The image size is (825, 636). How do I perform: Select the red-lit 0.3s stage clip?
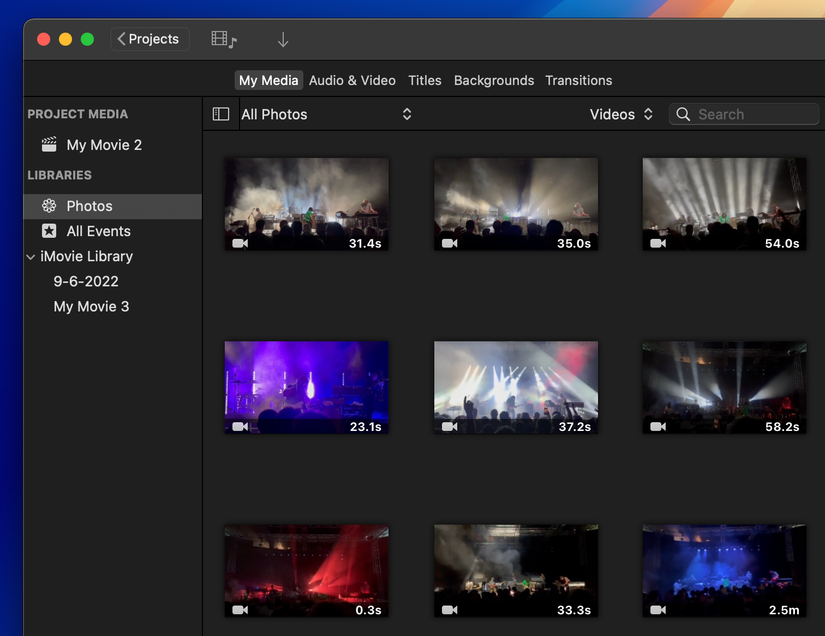point(306,570)
